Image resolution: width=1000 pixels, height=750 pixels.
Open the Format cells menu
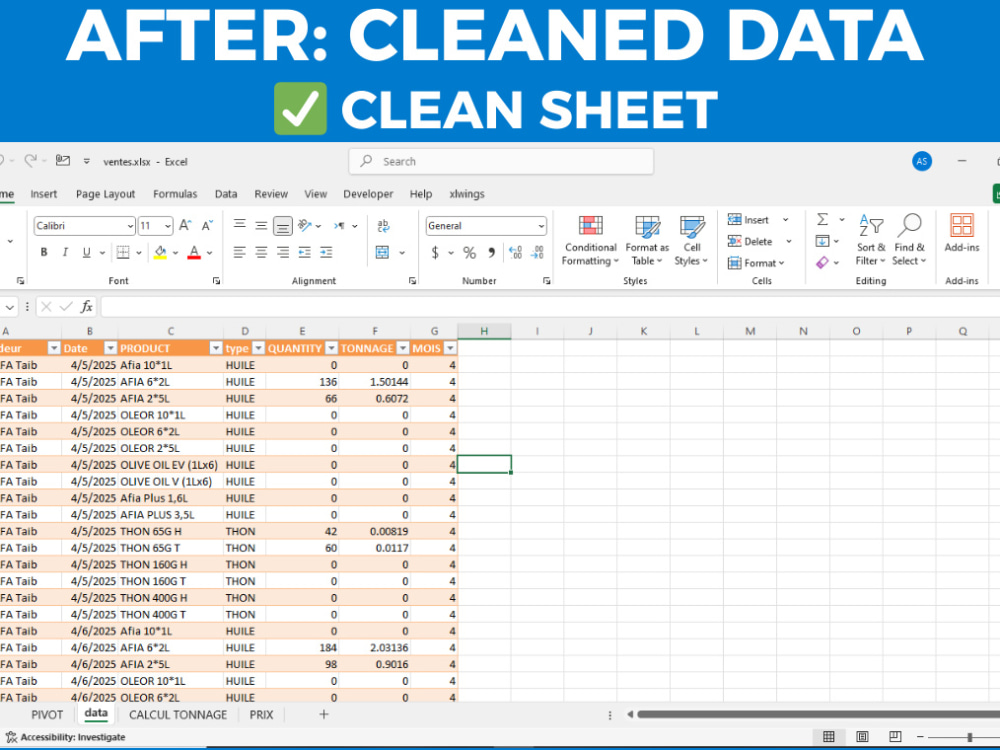756,263
